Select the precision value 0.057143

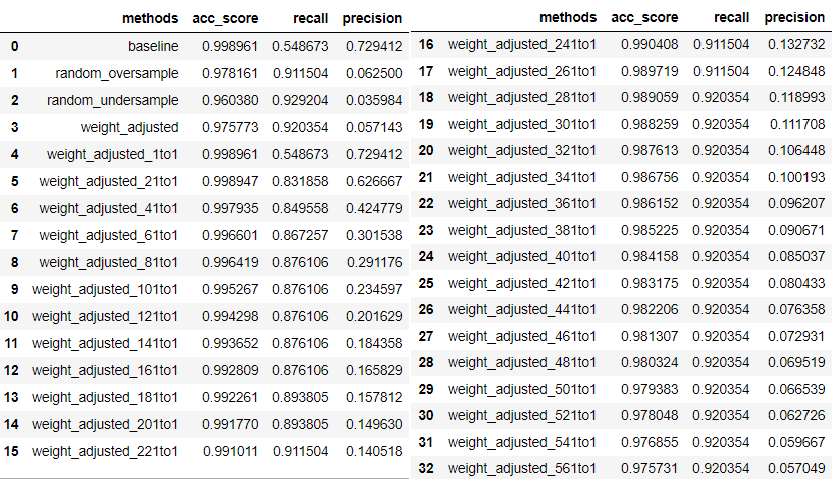point(374,128)
